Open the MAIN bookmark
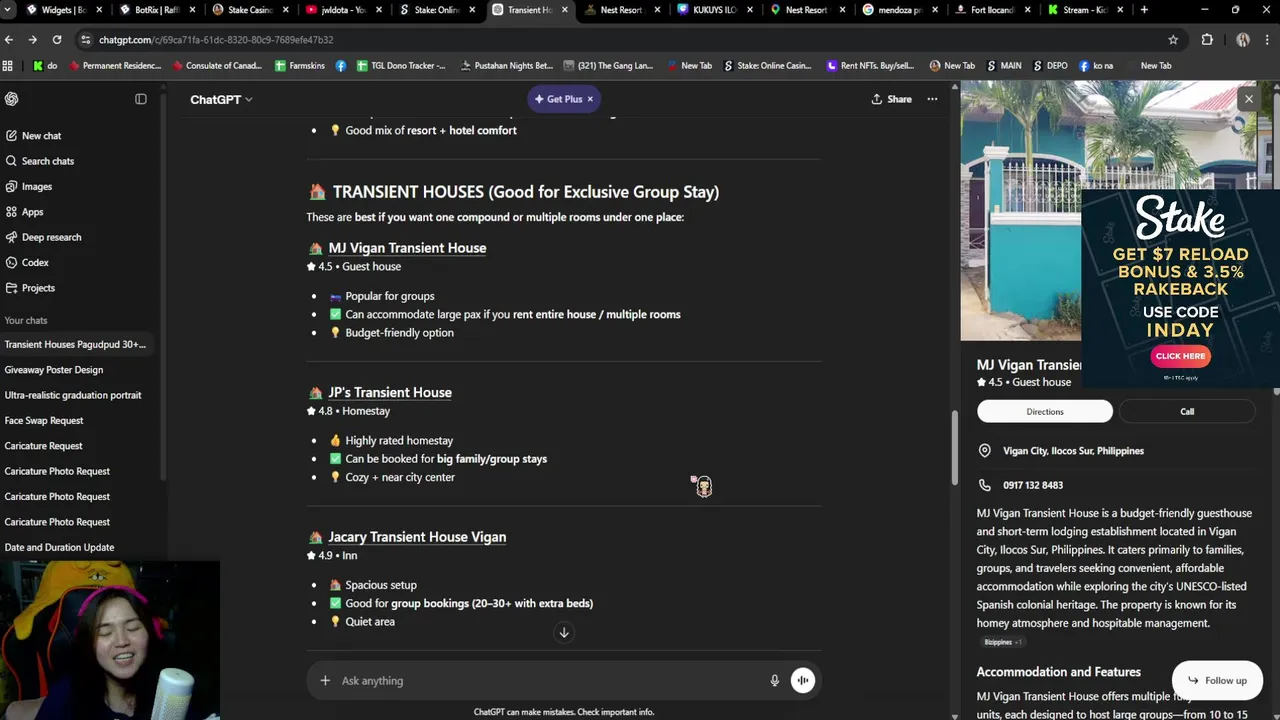 coord(1004,66)
